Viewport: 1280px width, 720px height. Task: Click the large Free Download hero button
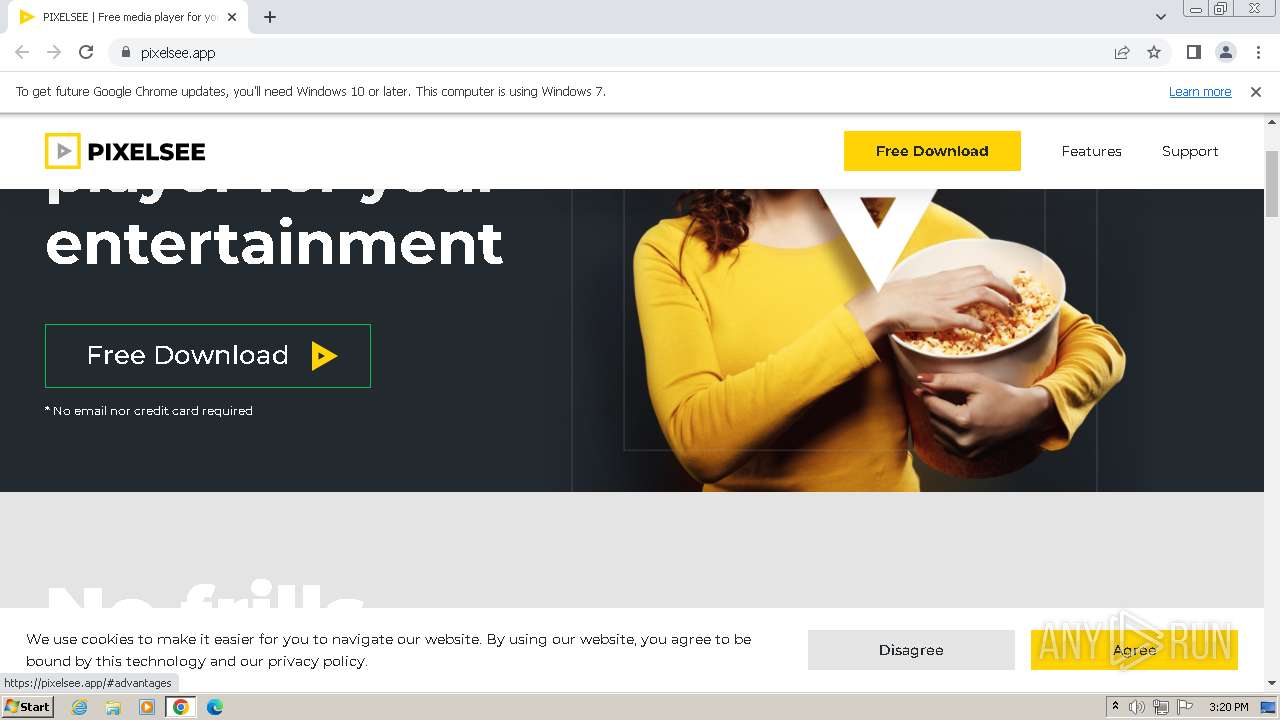point(208,356)
